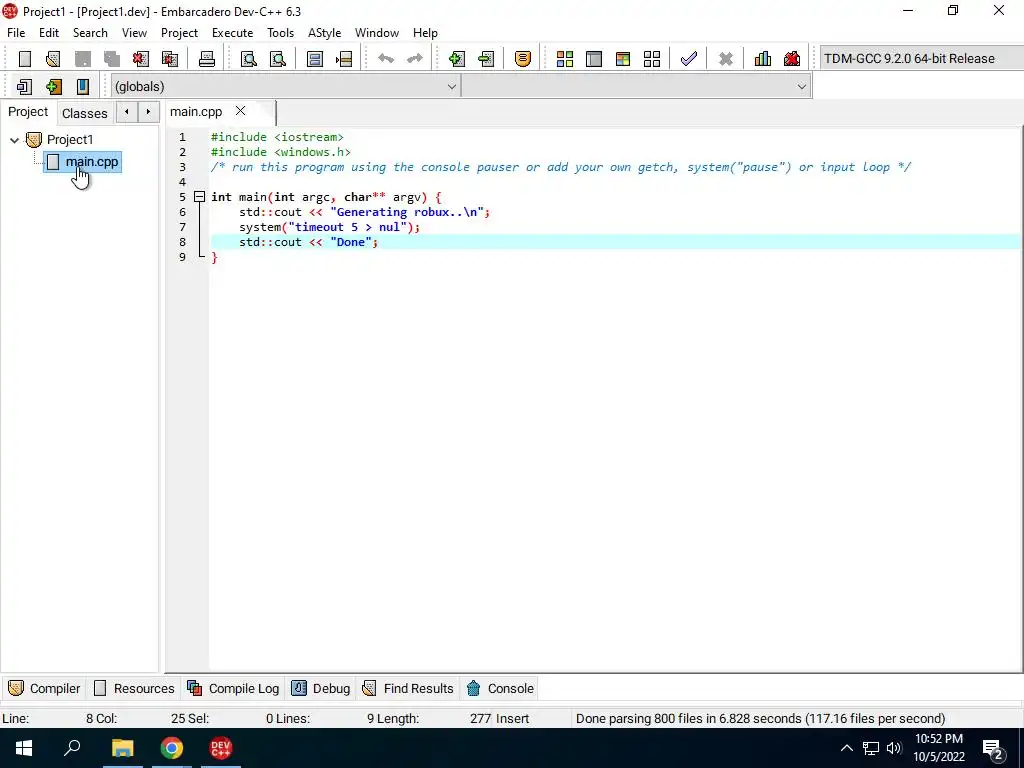Open the Project menu
Image resolution: width=1024 pixels, height=768 pixels.
[180, 33]
